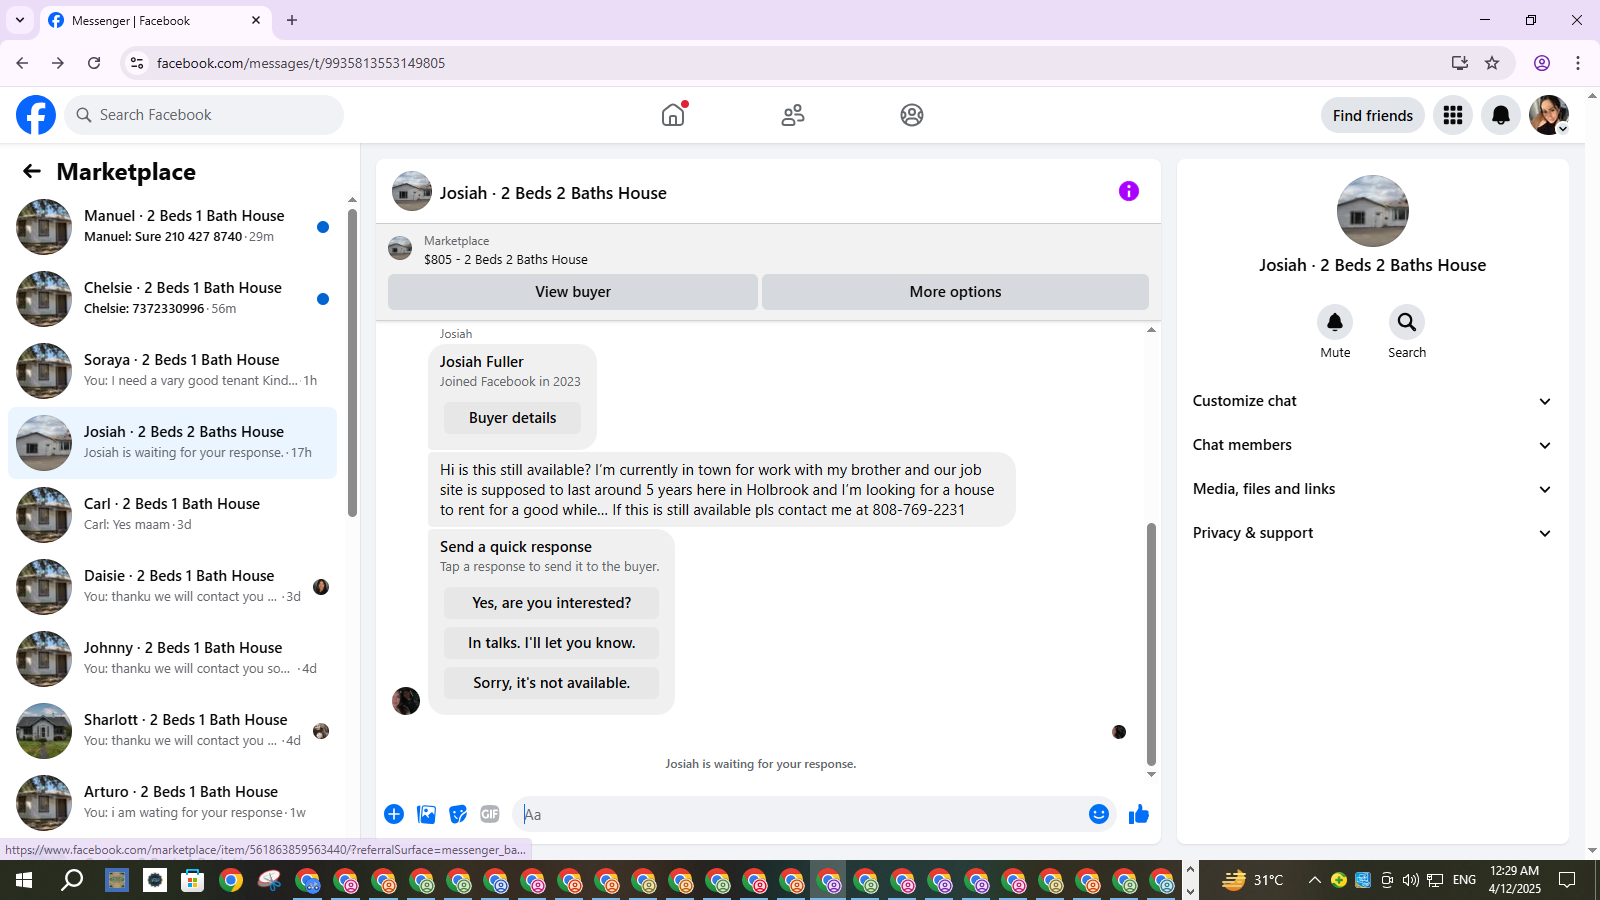Open the Facebook Home icon
1600x900 pixels.
(x=673, y=115)
